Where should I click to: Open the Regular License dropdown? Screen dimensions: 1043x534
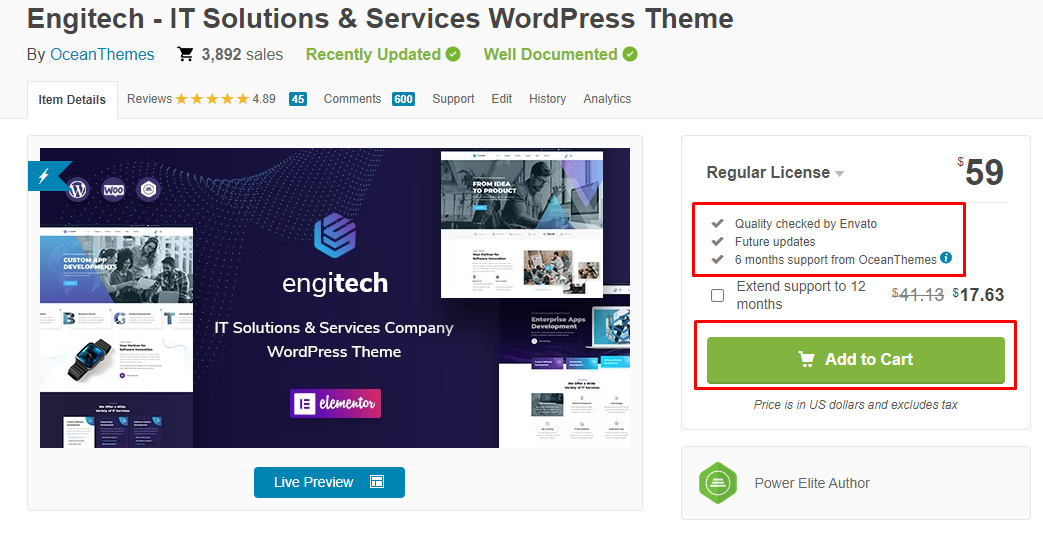(775, 172)
